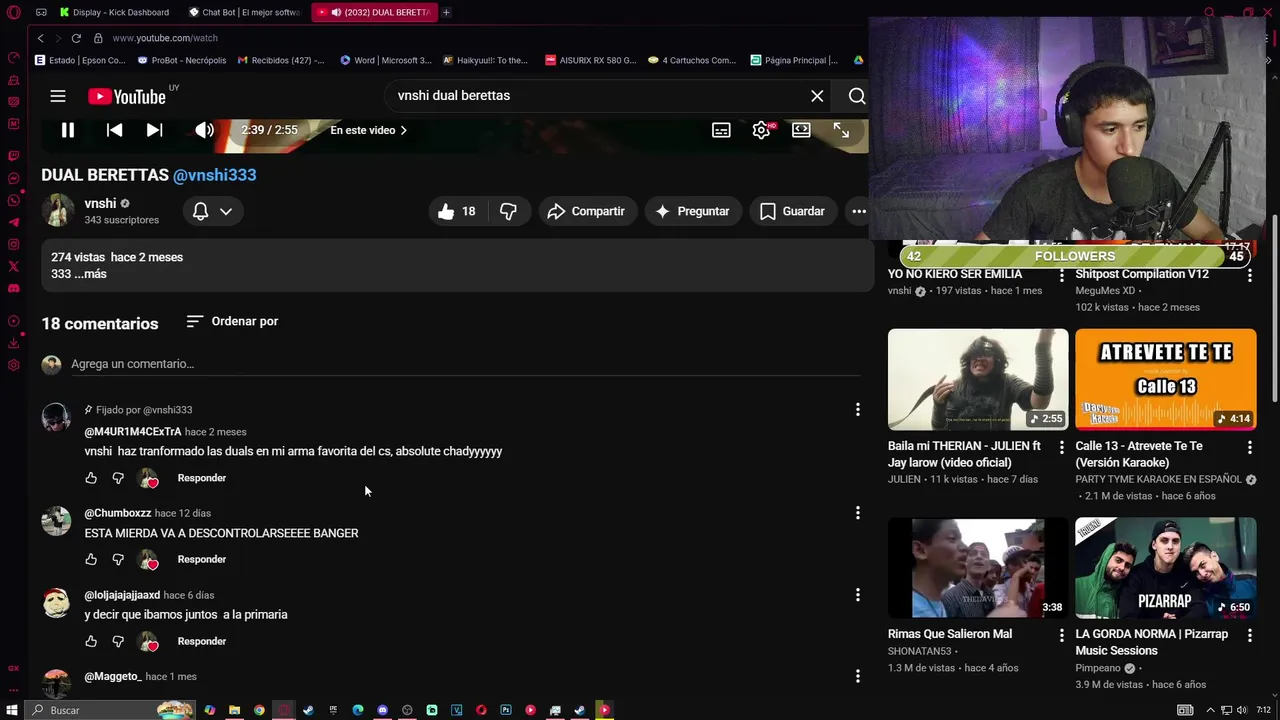Open the Discord icon in Opera sidebar
1280x720 pixels.
pos(13,288)
